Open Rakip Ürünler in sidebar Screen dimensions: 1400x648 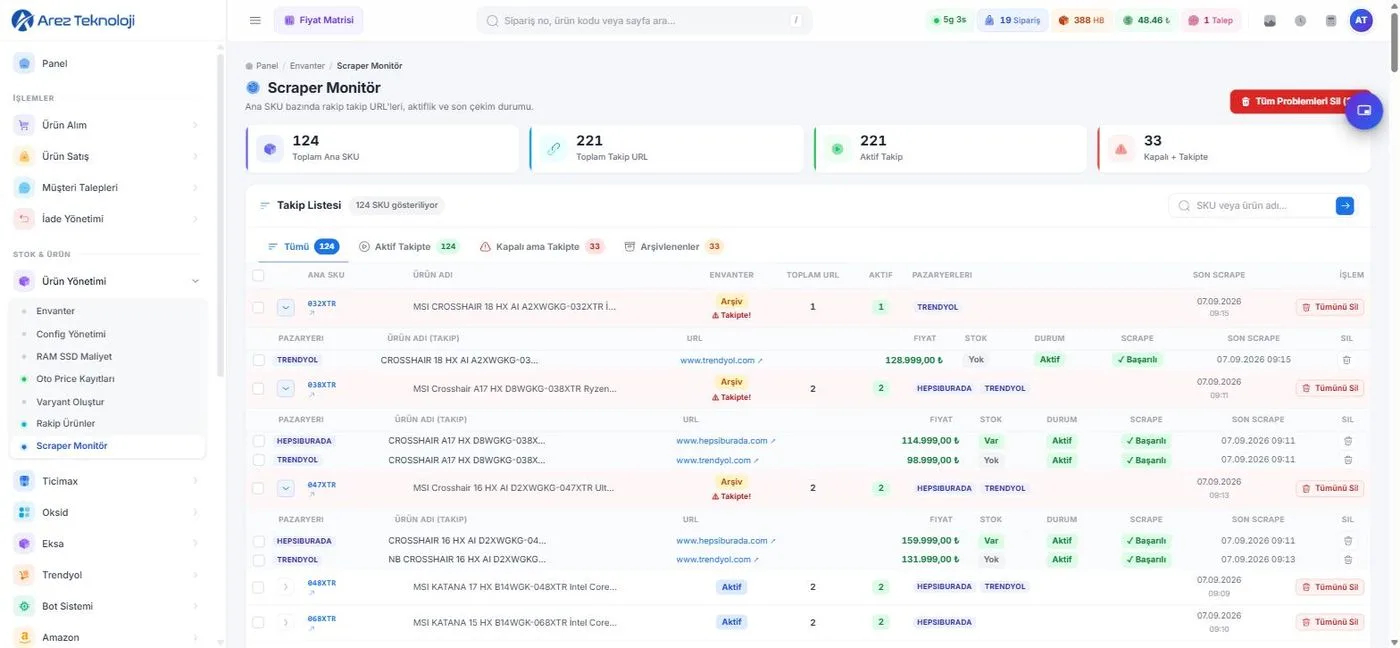pyautogui.click(x=65, y=423)
